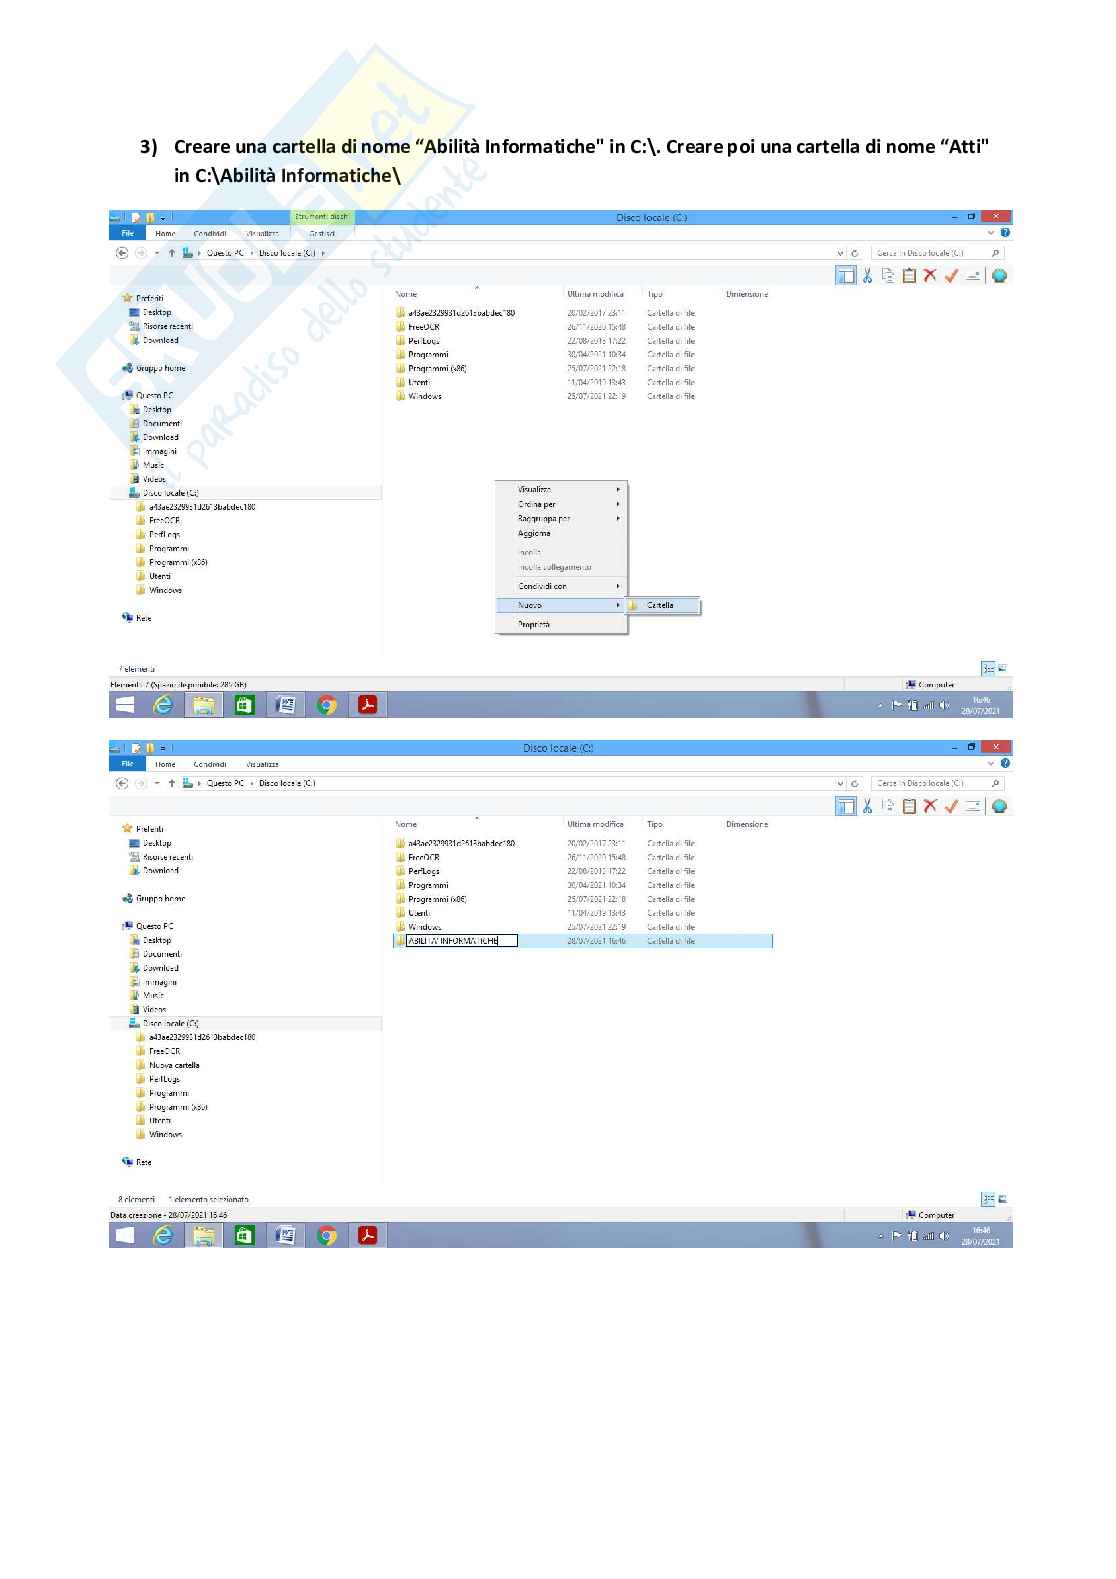Click the globe icon in the context-menu window
The width and height of the screenshot is (1116, 1579).
[999, 276]
